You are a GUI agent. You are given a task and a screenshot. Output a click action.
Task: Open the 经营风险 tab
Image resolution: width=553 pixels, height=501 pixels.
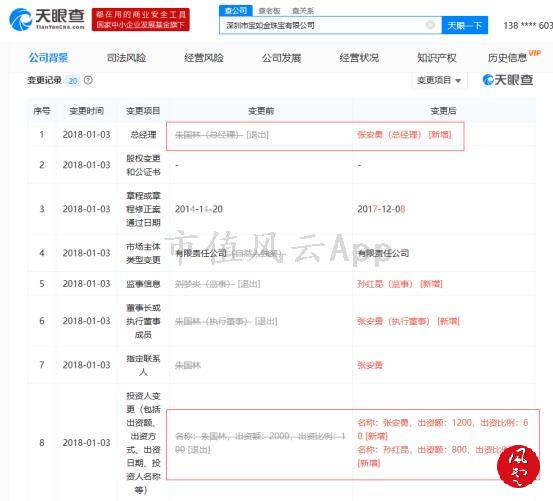coord(203,58)
